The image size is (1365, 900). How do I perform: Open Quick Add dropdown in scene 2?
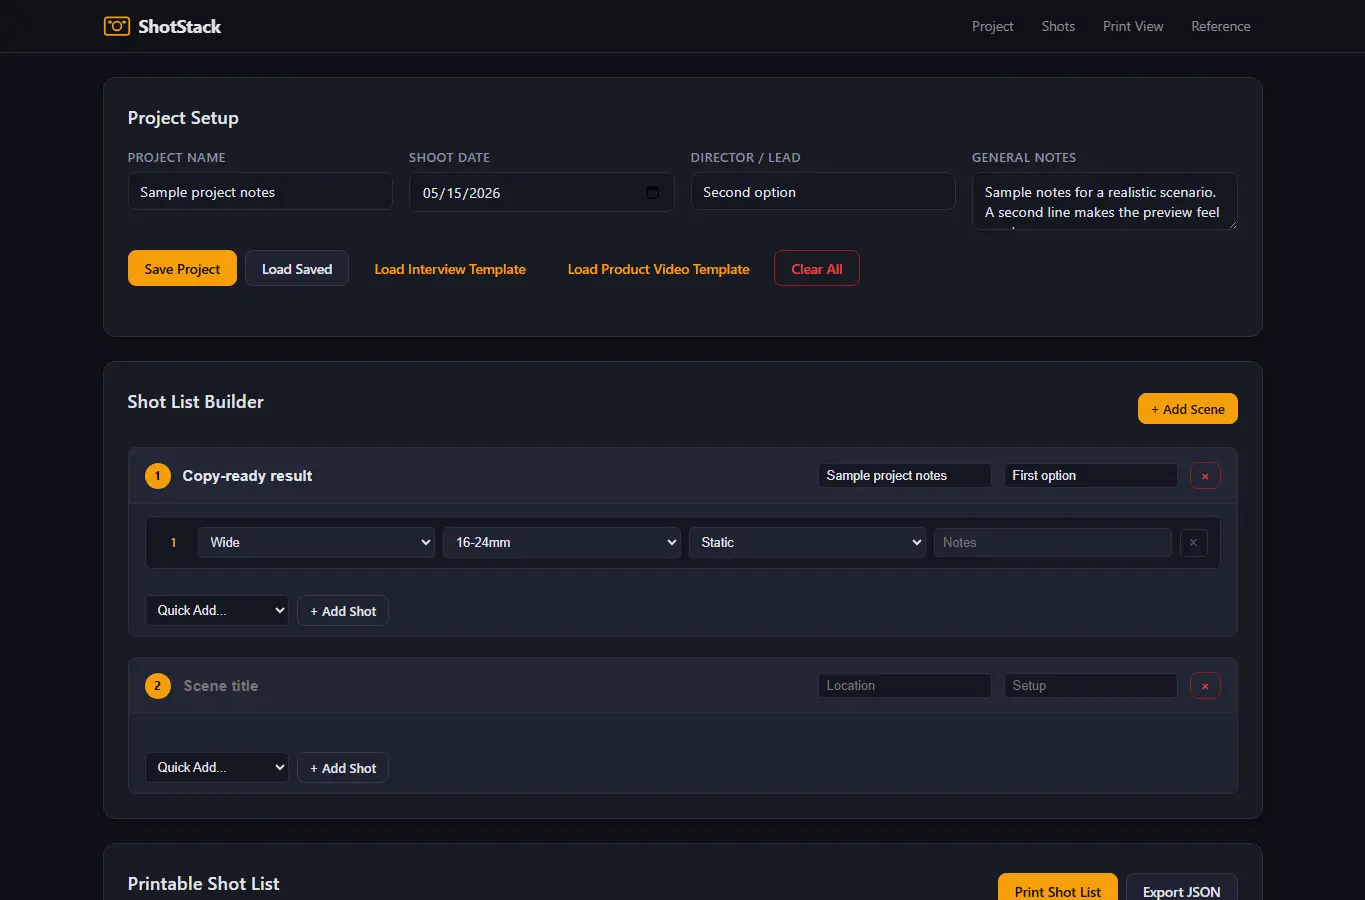pyautogui.click(x=217, y=767)
